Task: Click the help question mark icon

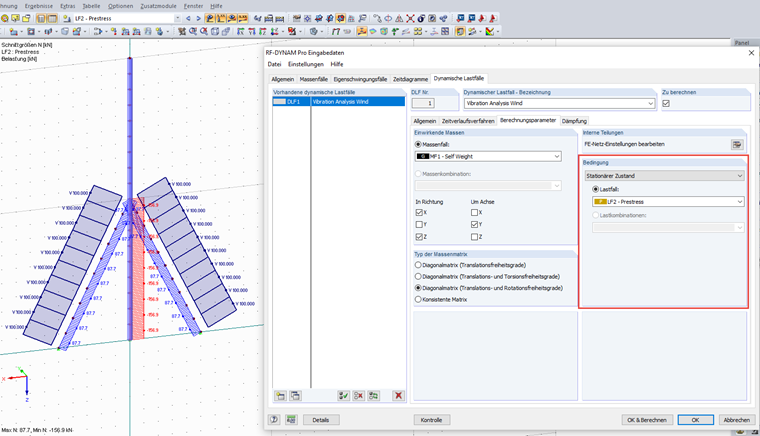Action: click(274, 420)
